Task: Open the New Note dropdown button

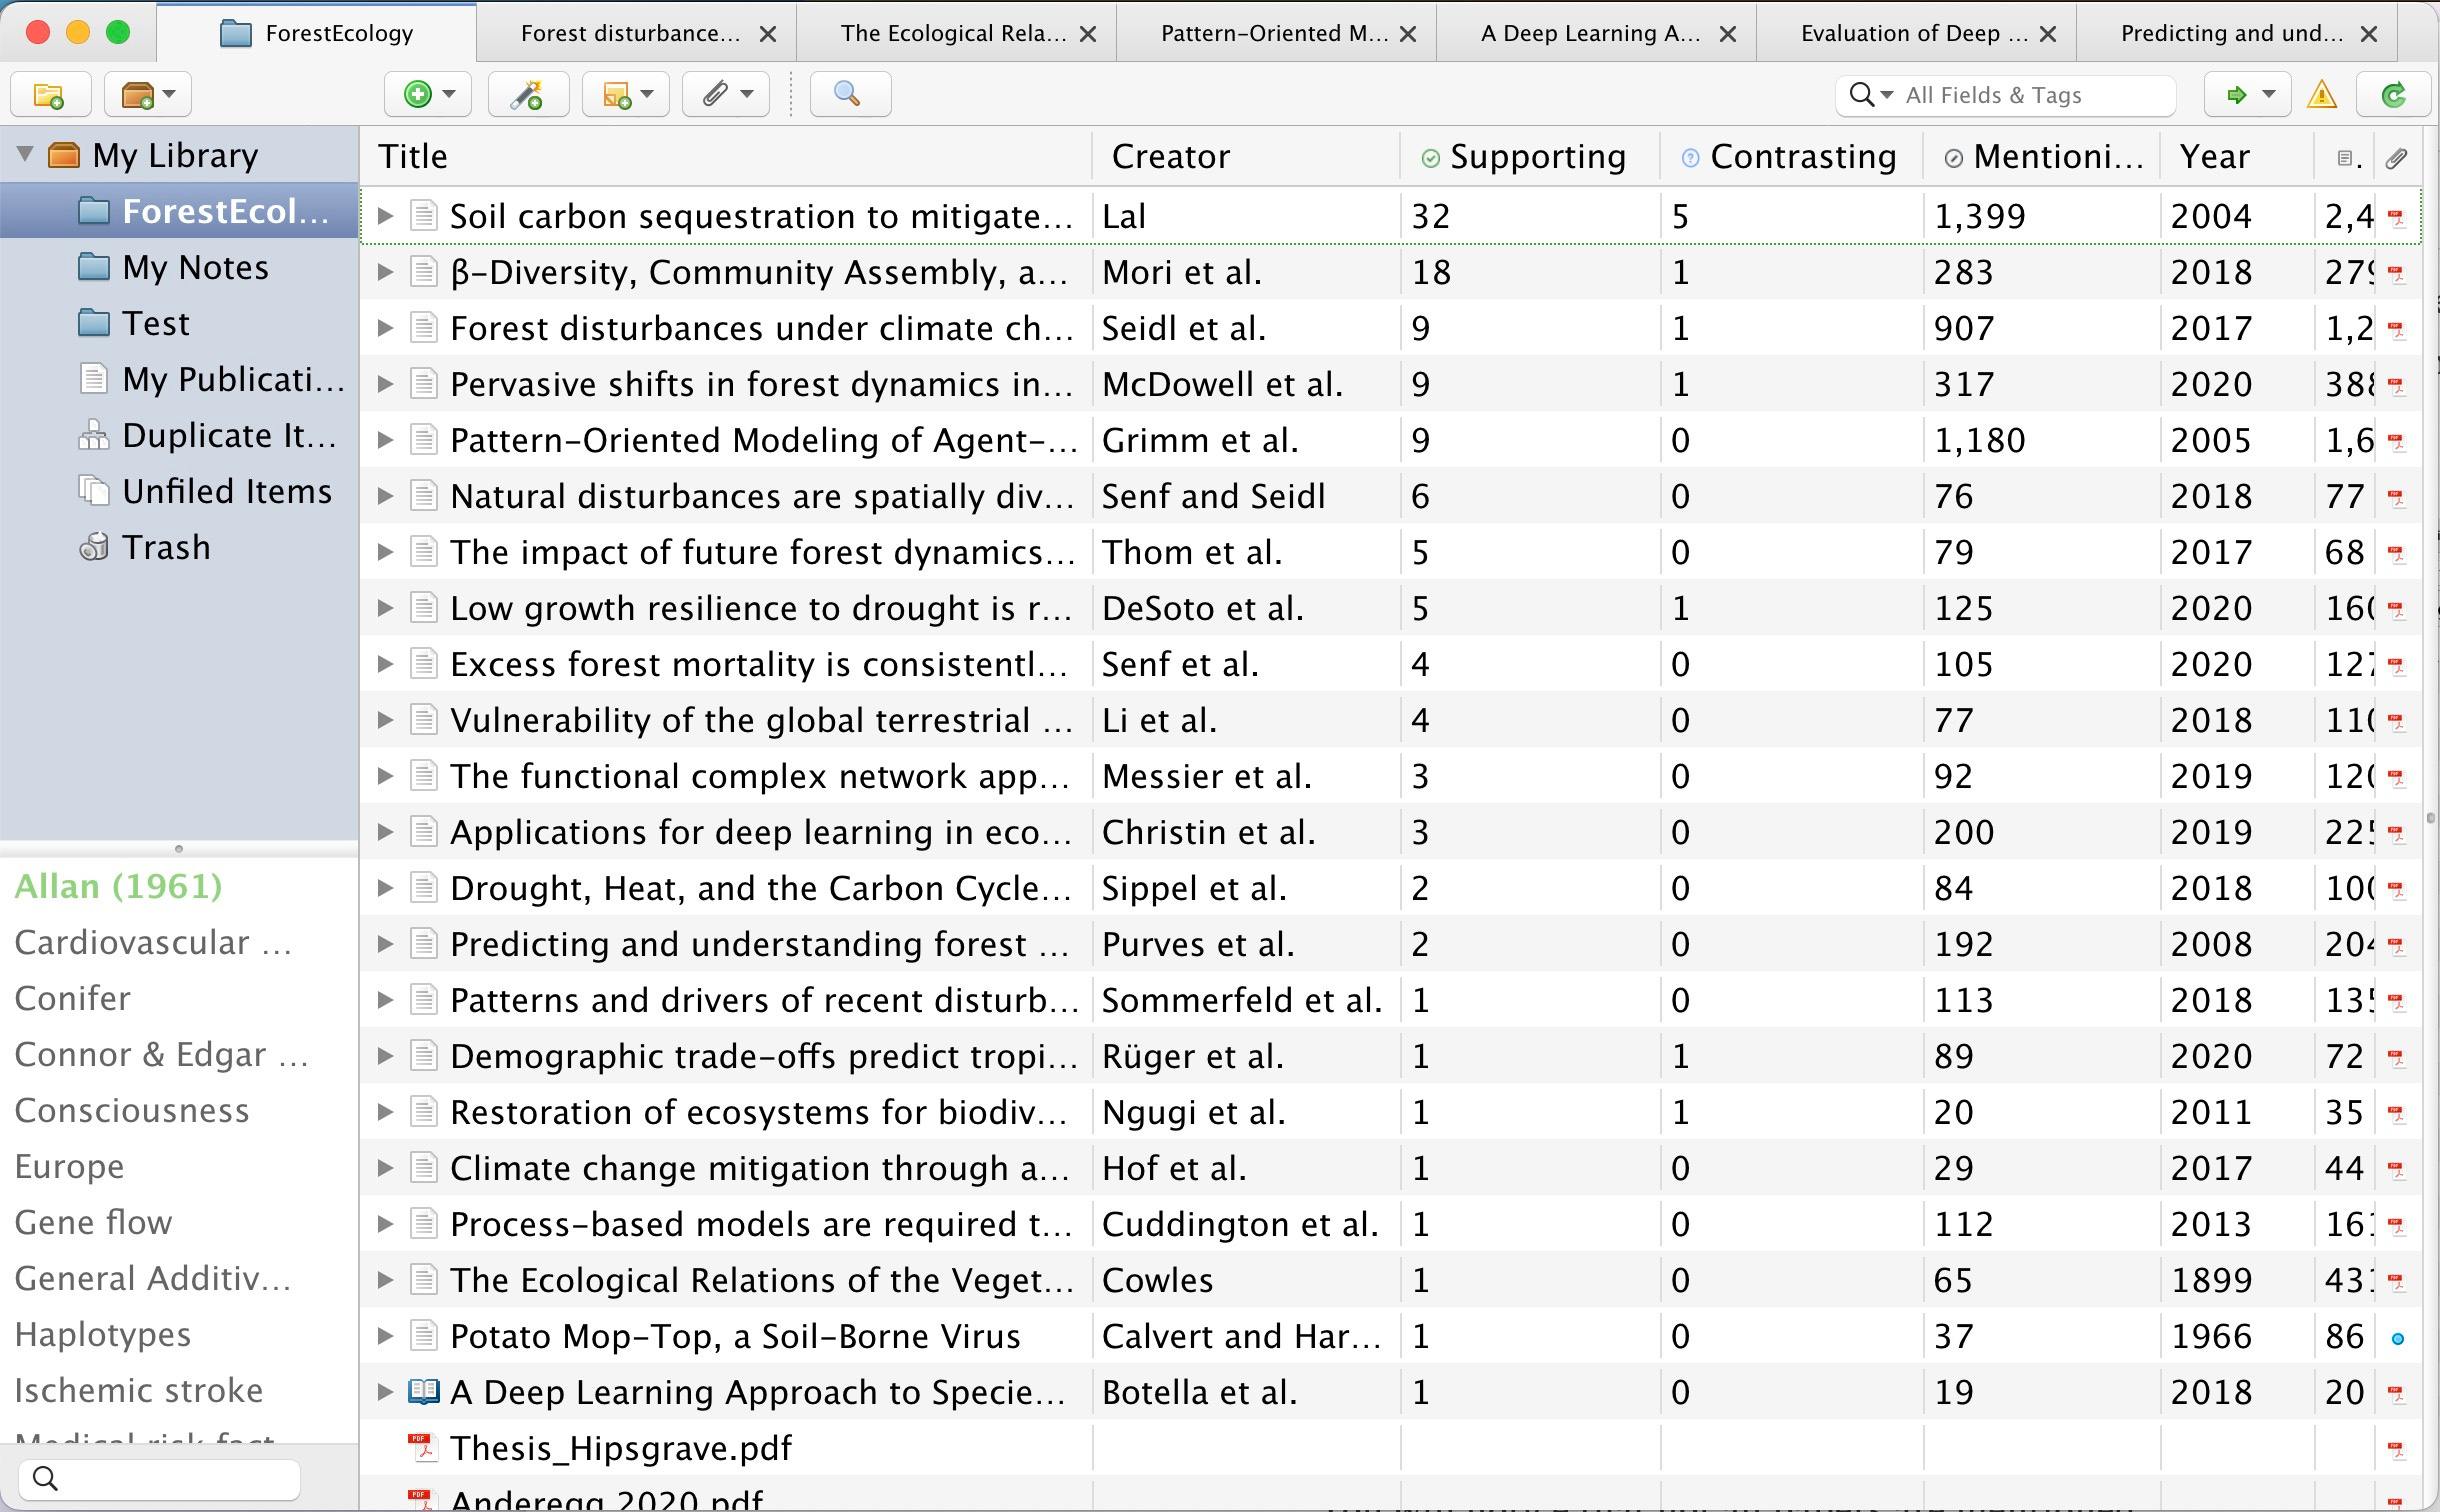Action: [x=626, y=95]
